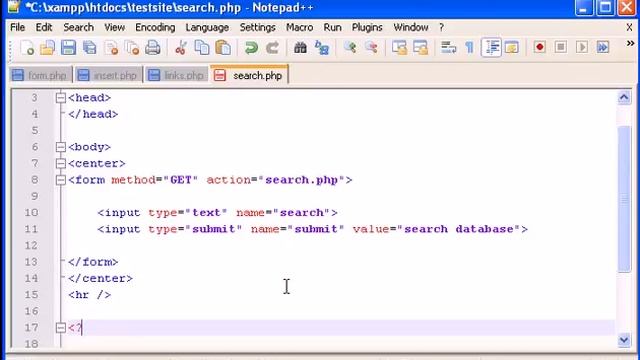Image resolution: width=640 pixels, height=360 pixels.
Task: Close document with menu bar X
Action: pyautogui.click(x=629, y=27)
